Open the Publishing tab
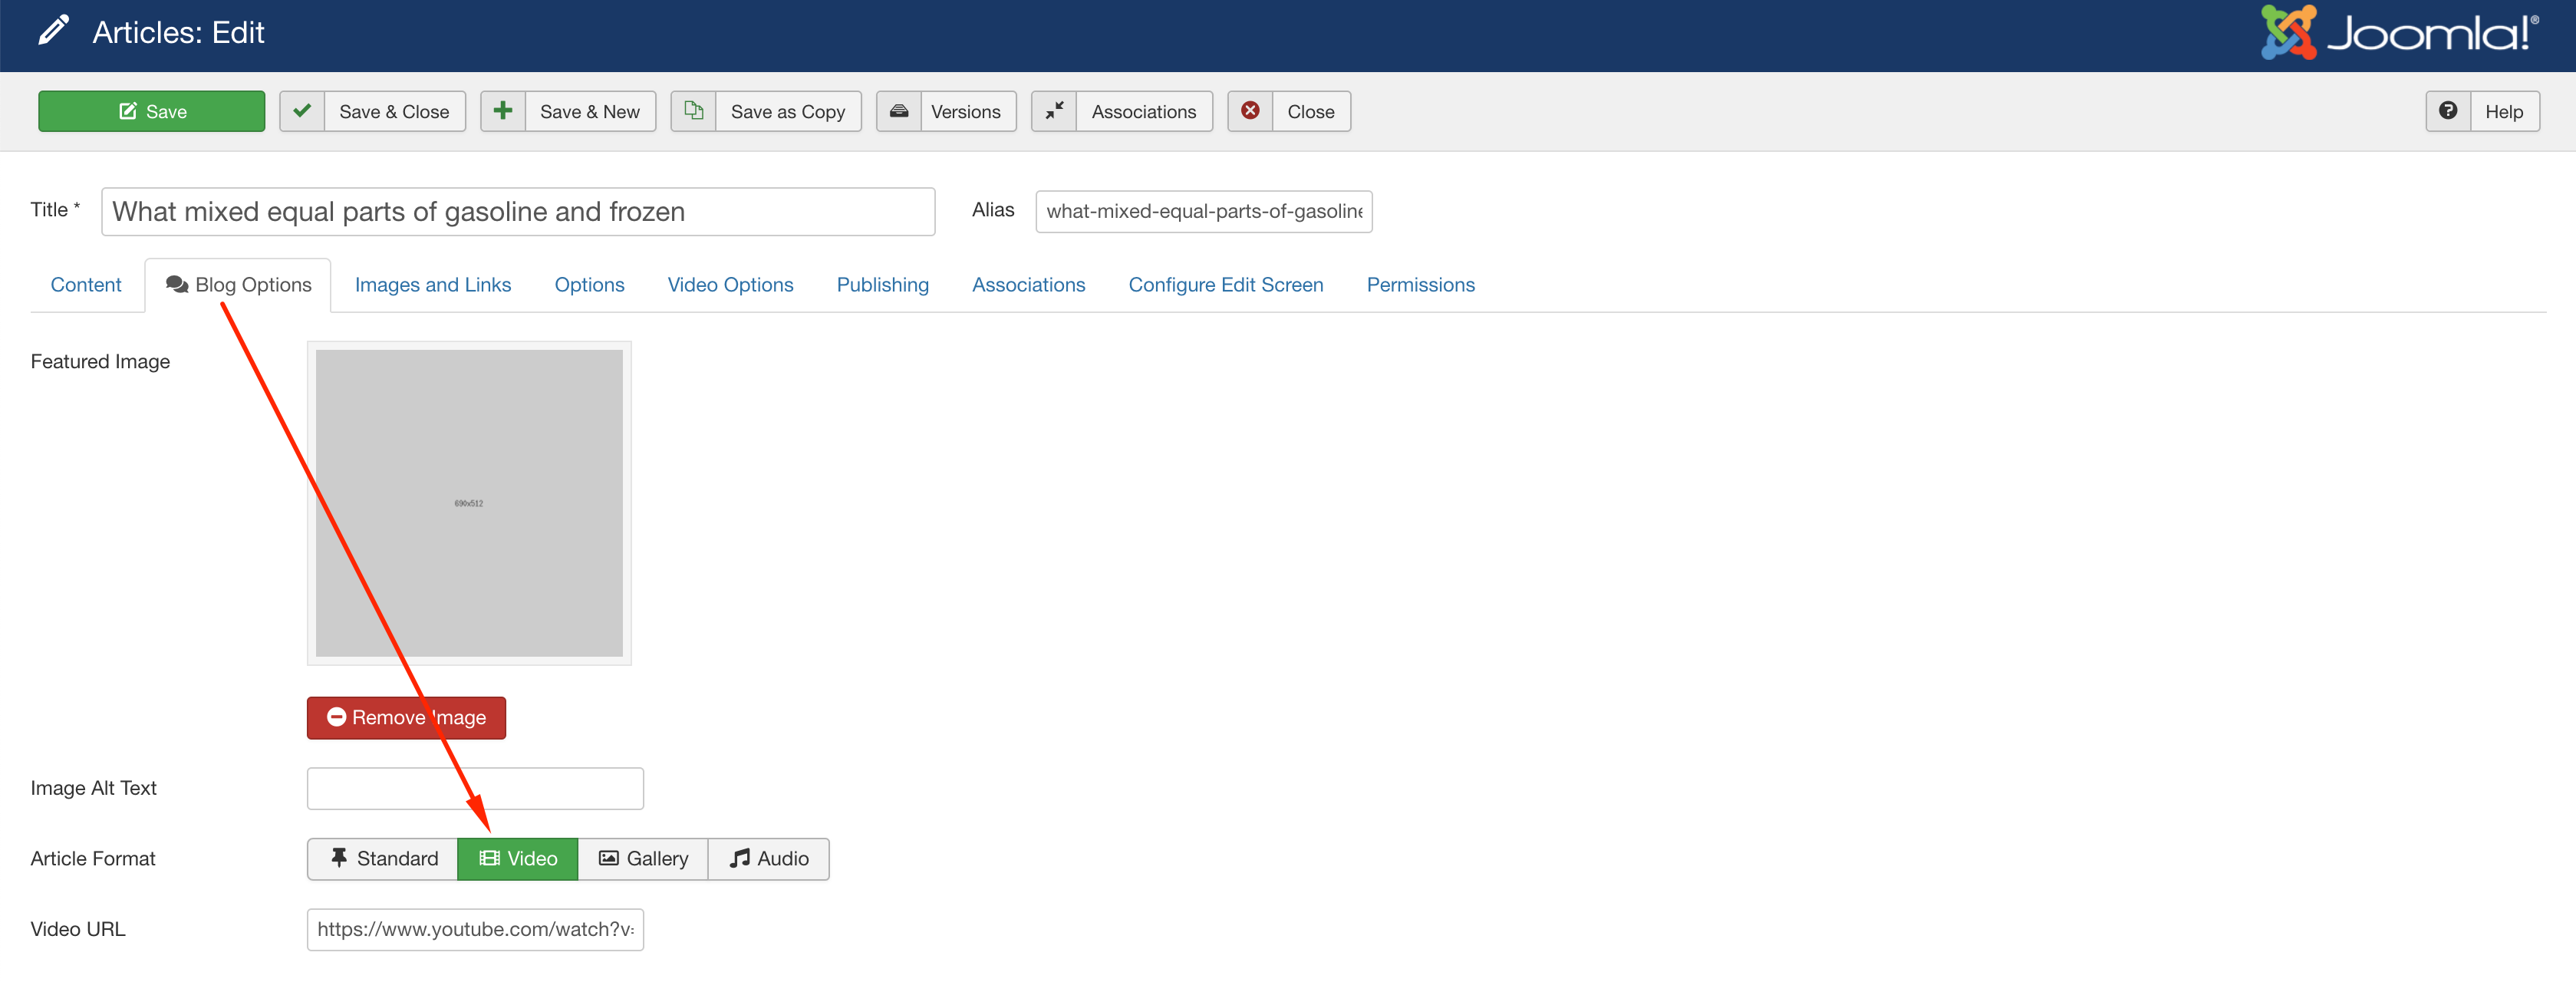Screen dimensions: 2576x982 882,284
